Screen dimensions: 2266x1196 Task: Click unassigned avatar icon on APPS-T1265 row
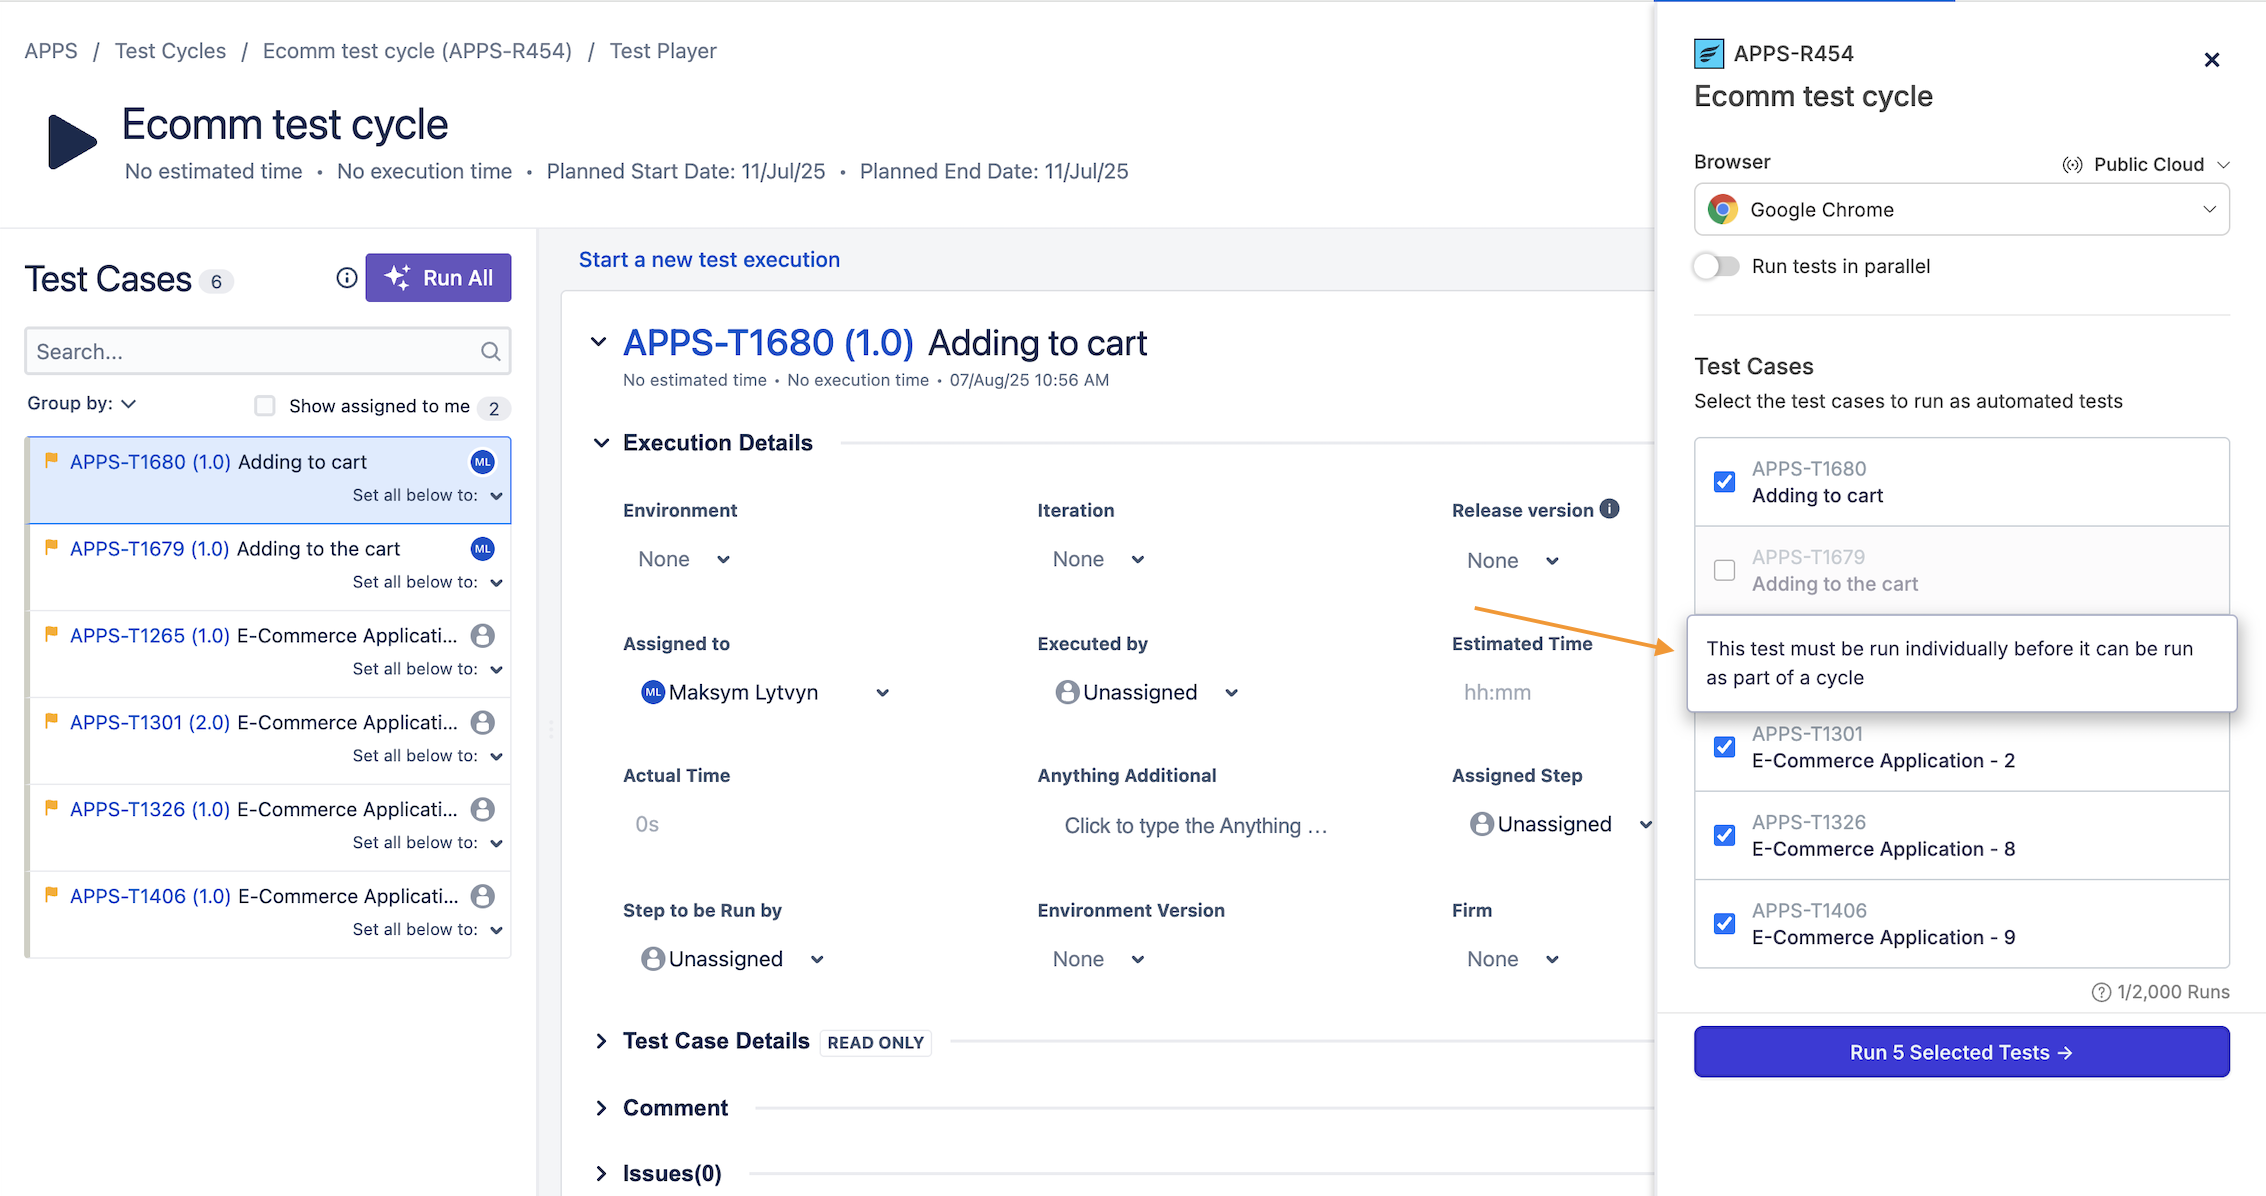[x=482, y=636]
